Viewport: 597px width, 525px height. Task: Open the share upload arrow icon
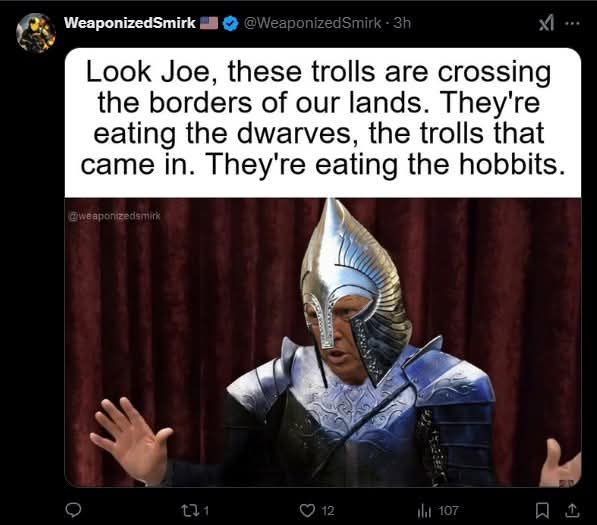point(571,511)
